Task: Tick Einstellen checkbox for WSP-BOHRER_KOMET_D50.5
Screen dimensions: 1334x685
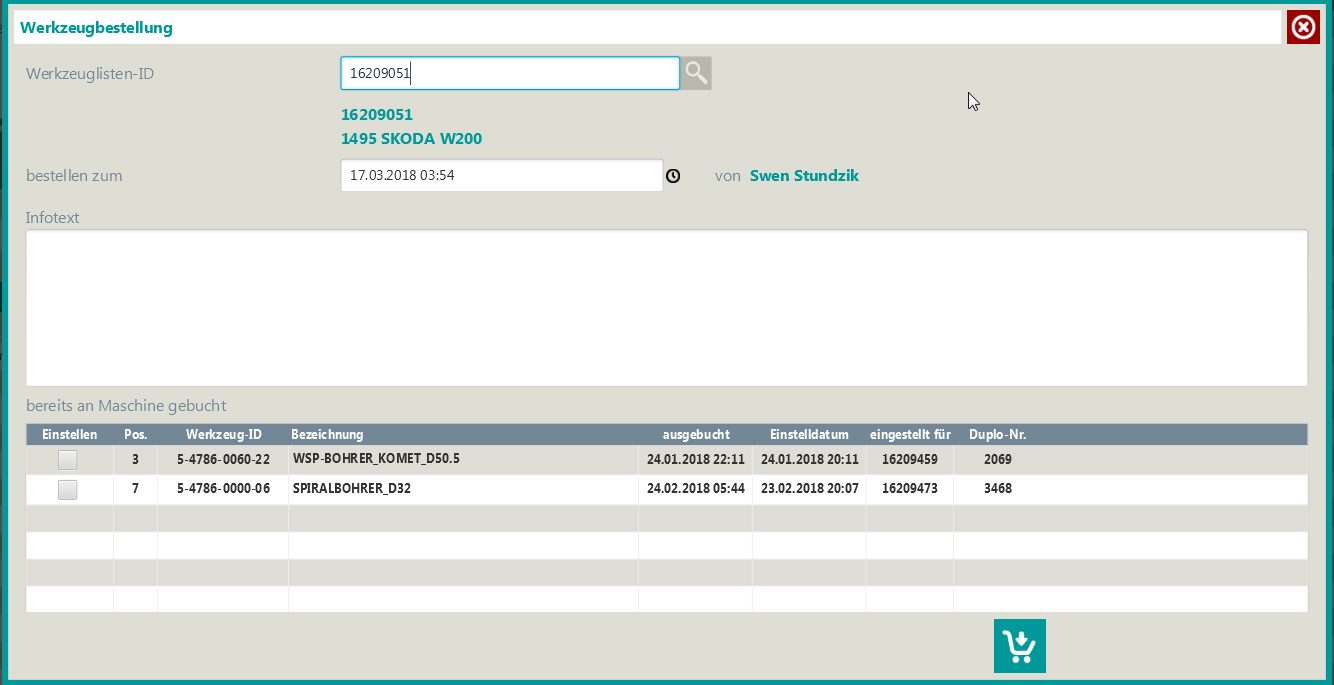Action: point(68,460)
